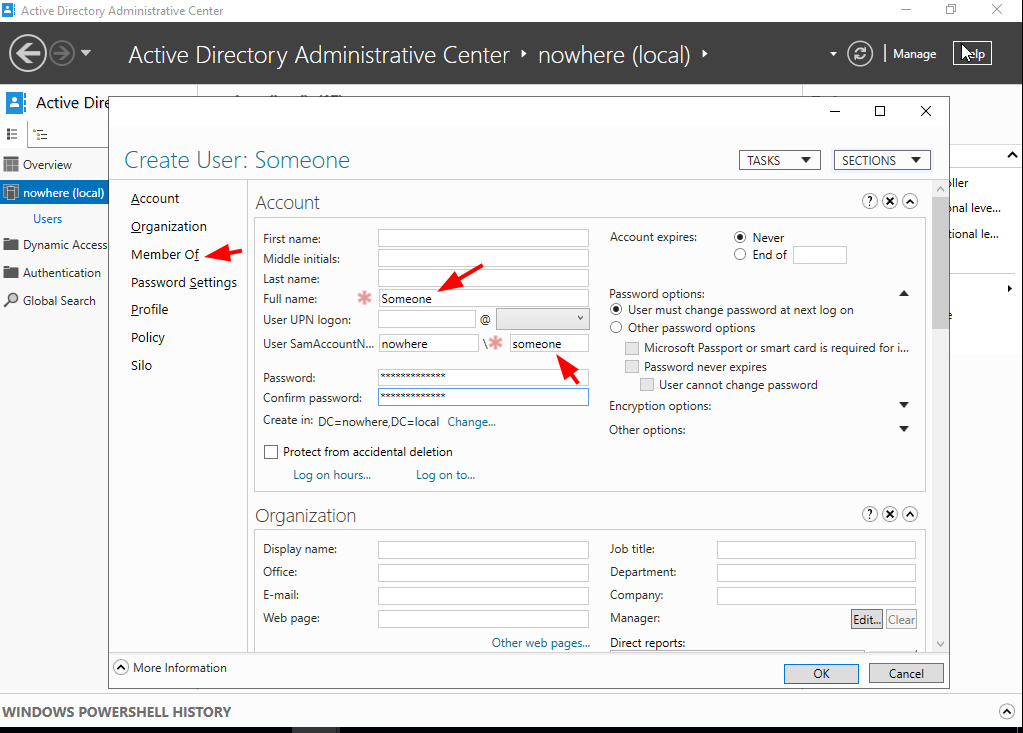Click the Job title field
This screenshot has width=1023, height=733.
816,549
